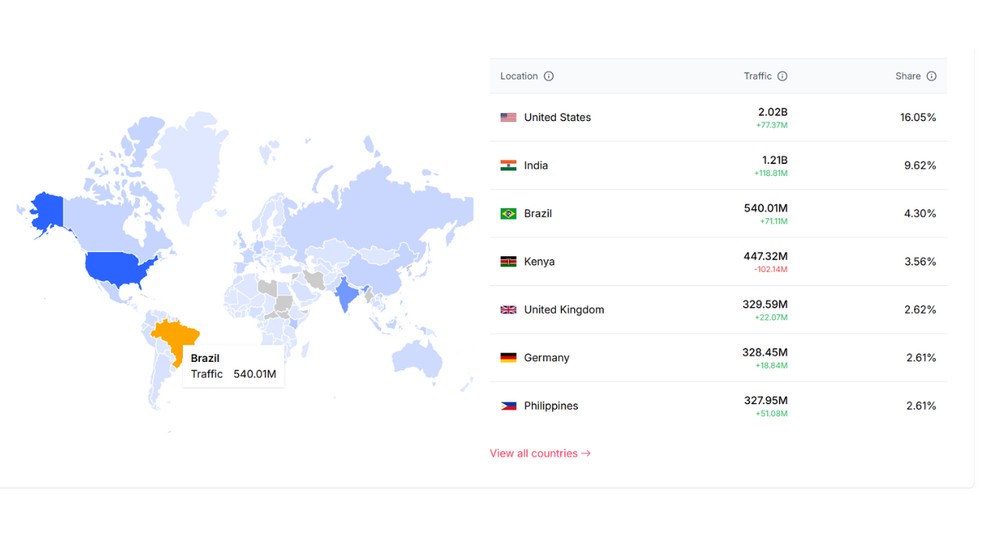Click the Traffic column info icon

tap(782, 76)
